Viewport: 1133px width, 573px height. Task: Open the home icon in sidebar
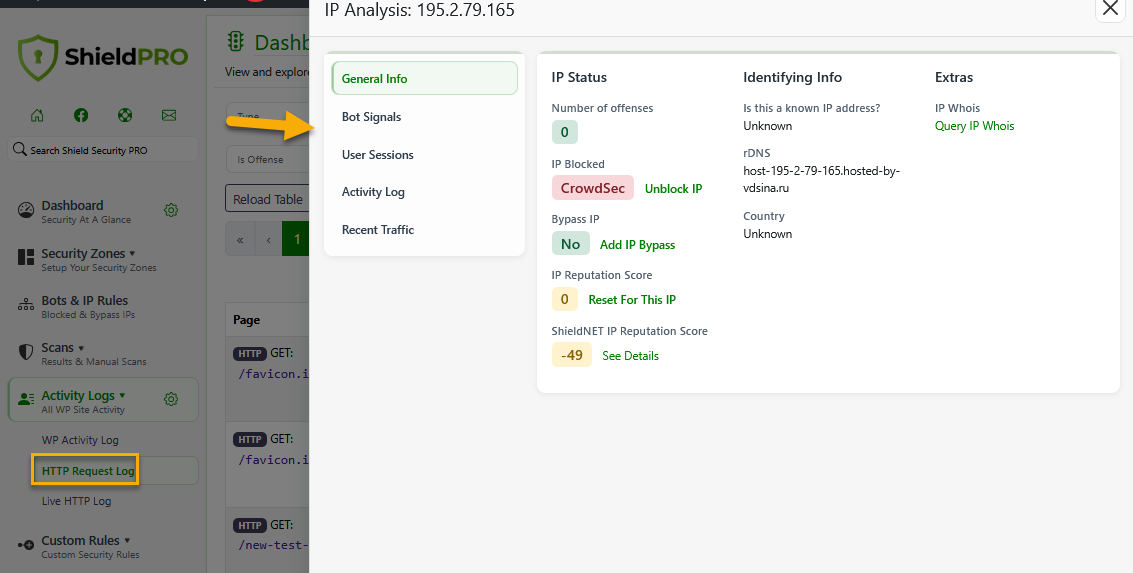point(37,115)
